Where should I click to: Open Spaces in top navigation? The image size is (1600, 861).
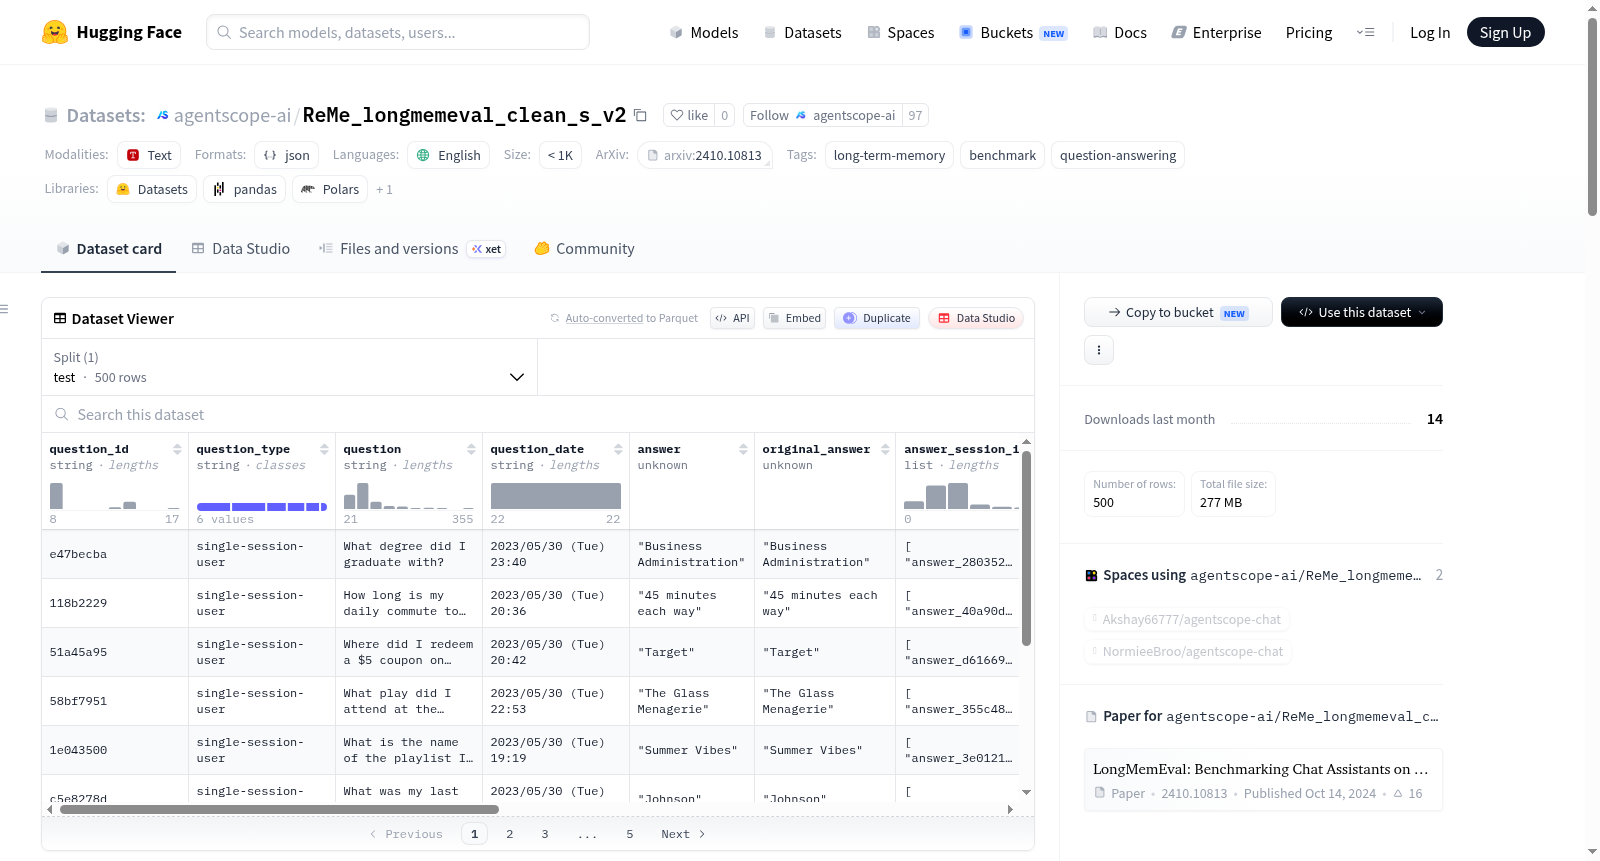(900, 32)
